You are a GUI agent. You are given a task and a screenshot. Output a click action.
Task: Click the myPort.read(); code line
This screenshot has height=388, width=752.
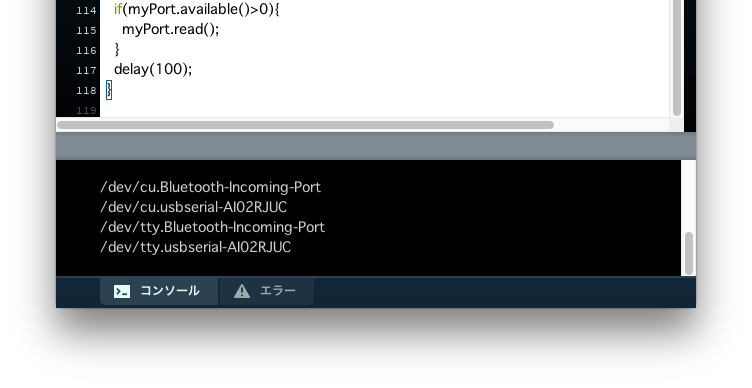pos(170,29)
